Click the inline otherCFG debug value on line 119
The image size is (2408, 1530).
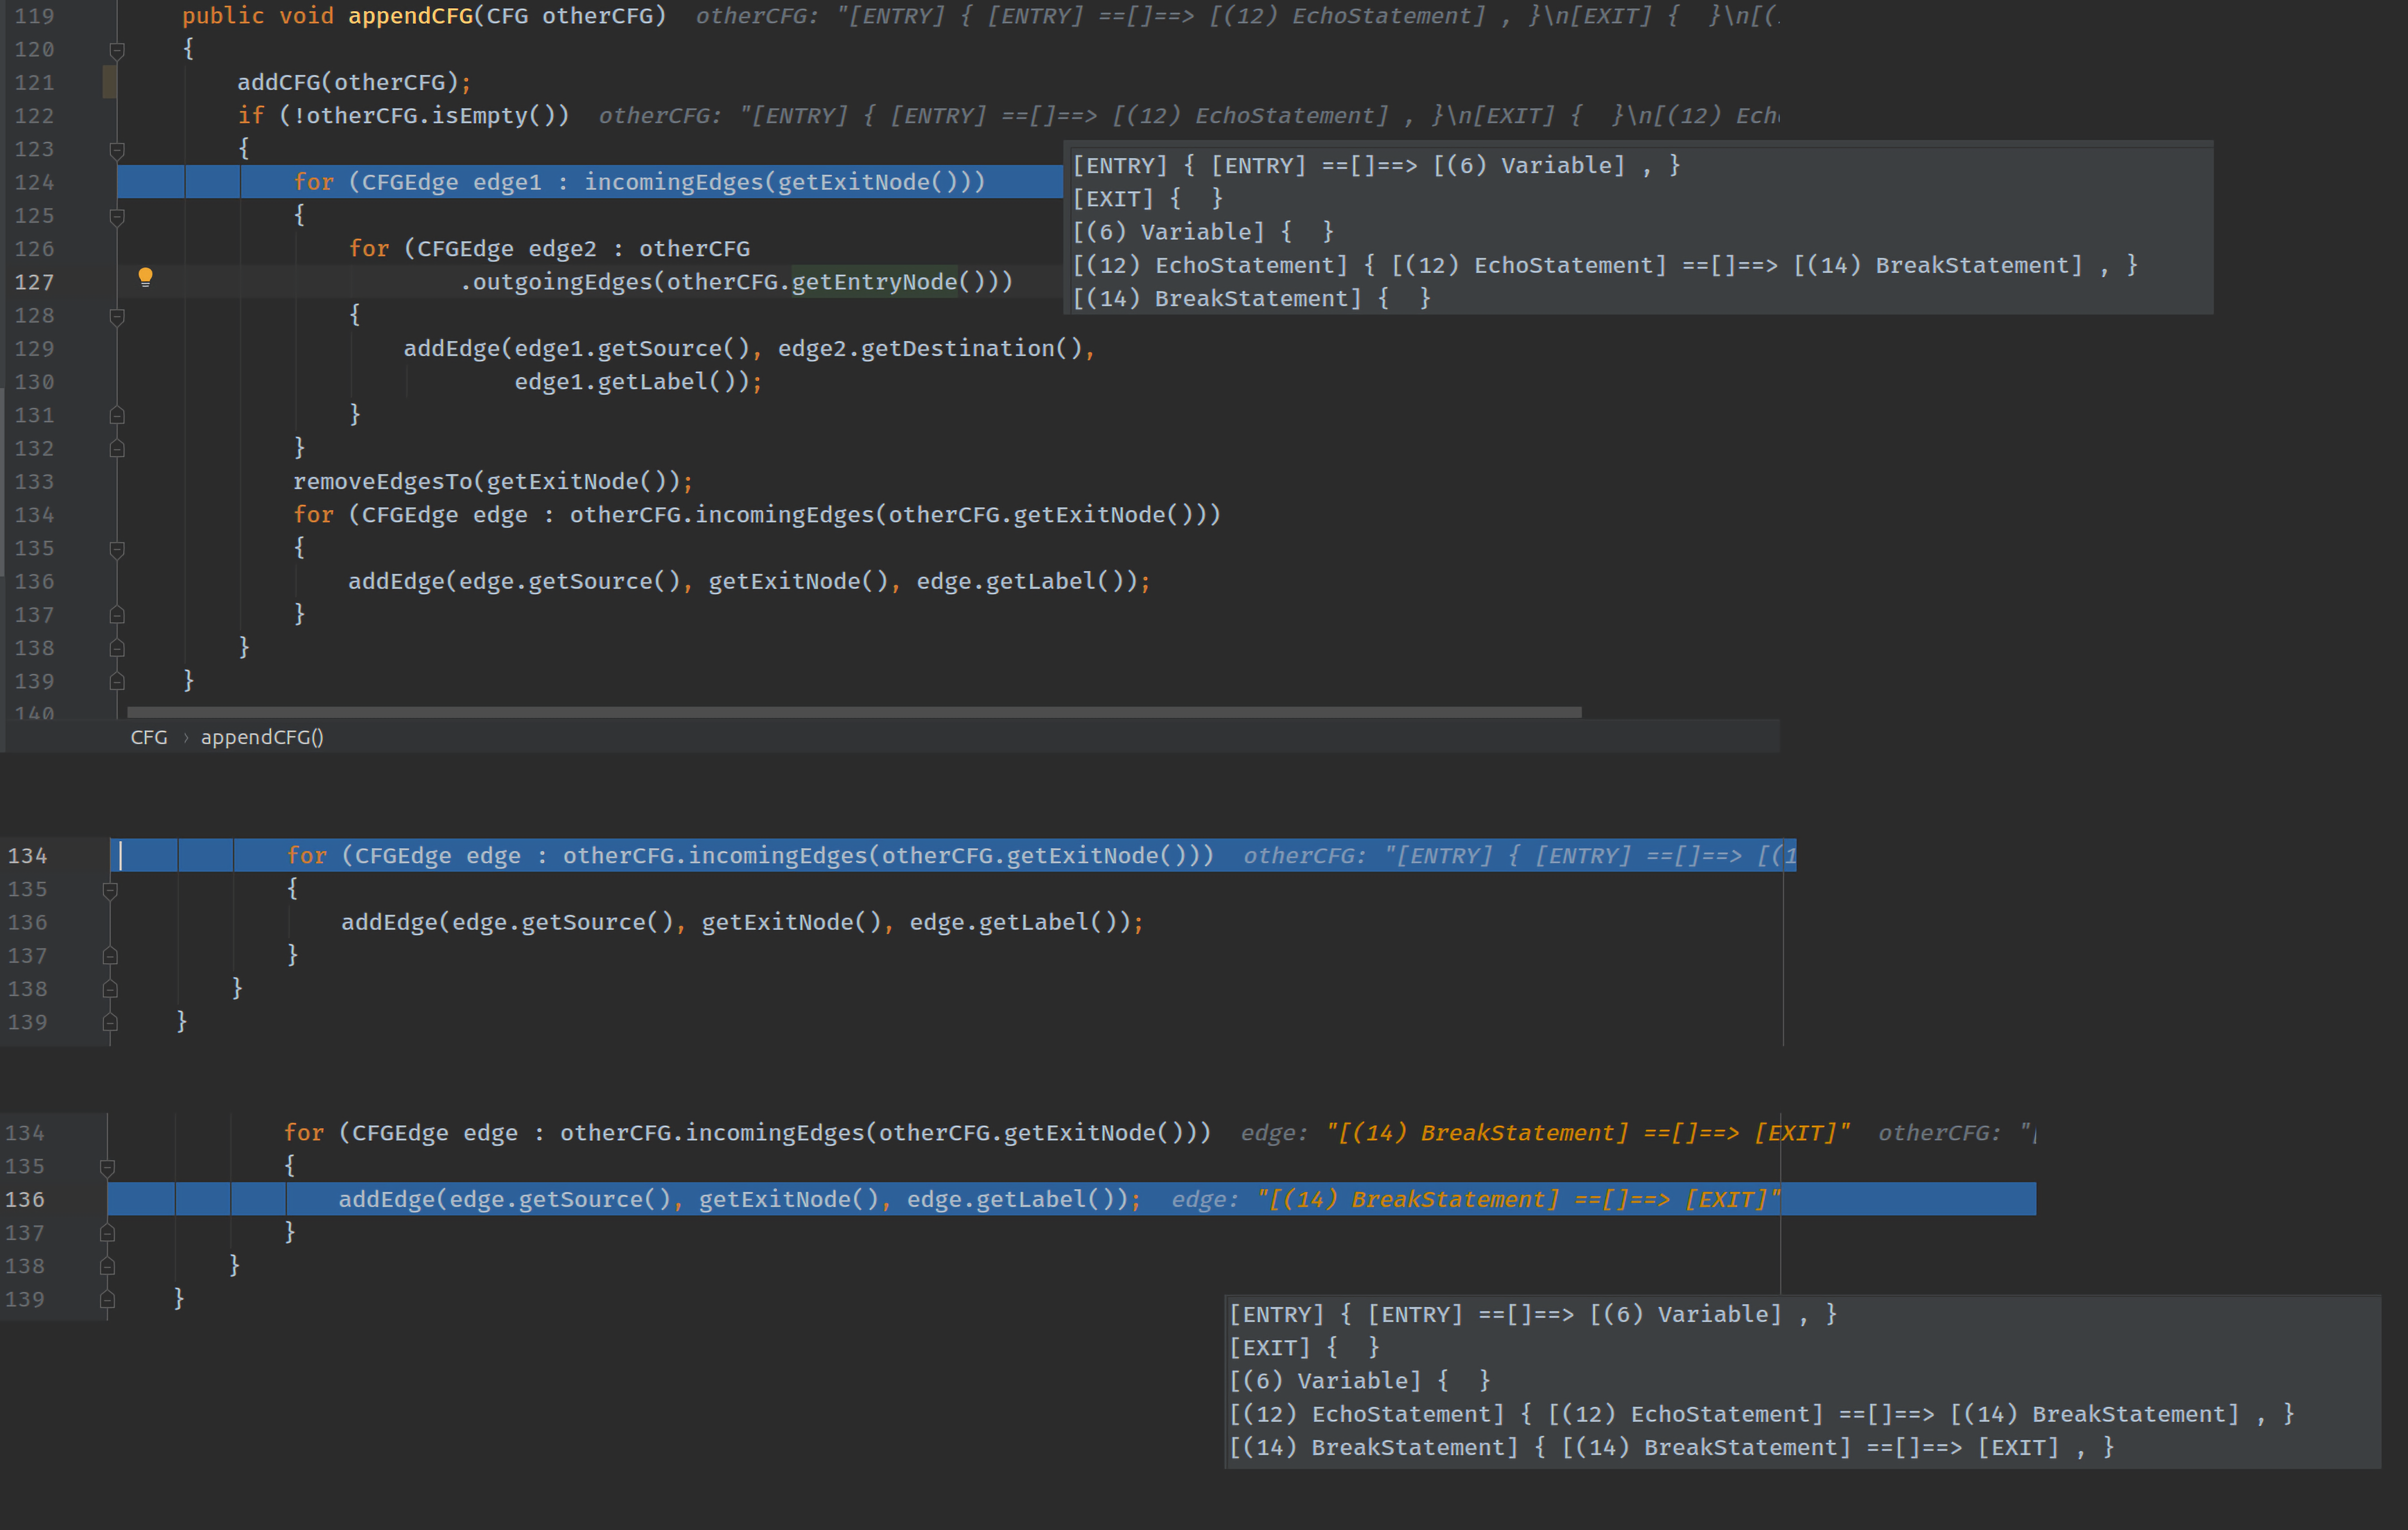click(1237, 16)
